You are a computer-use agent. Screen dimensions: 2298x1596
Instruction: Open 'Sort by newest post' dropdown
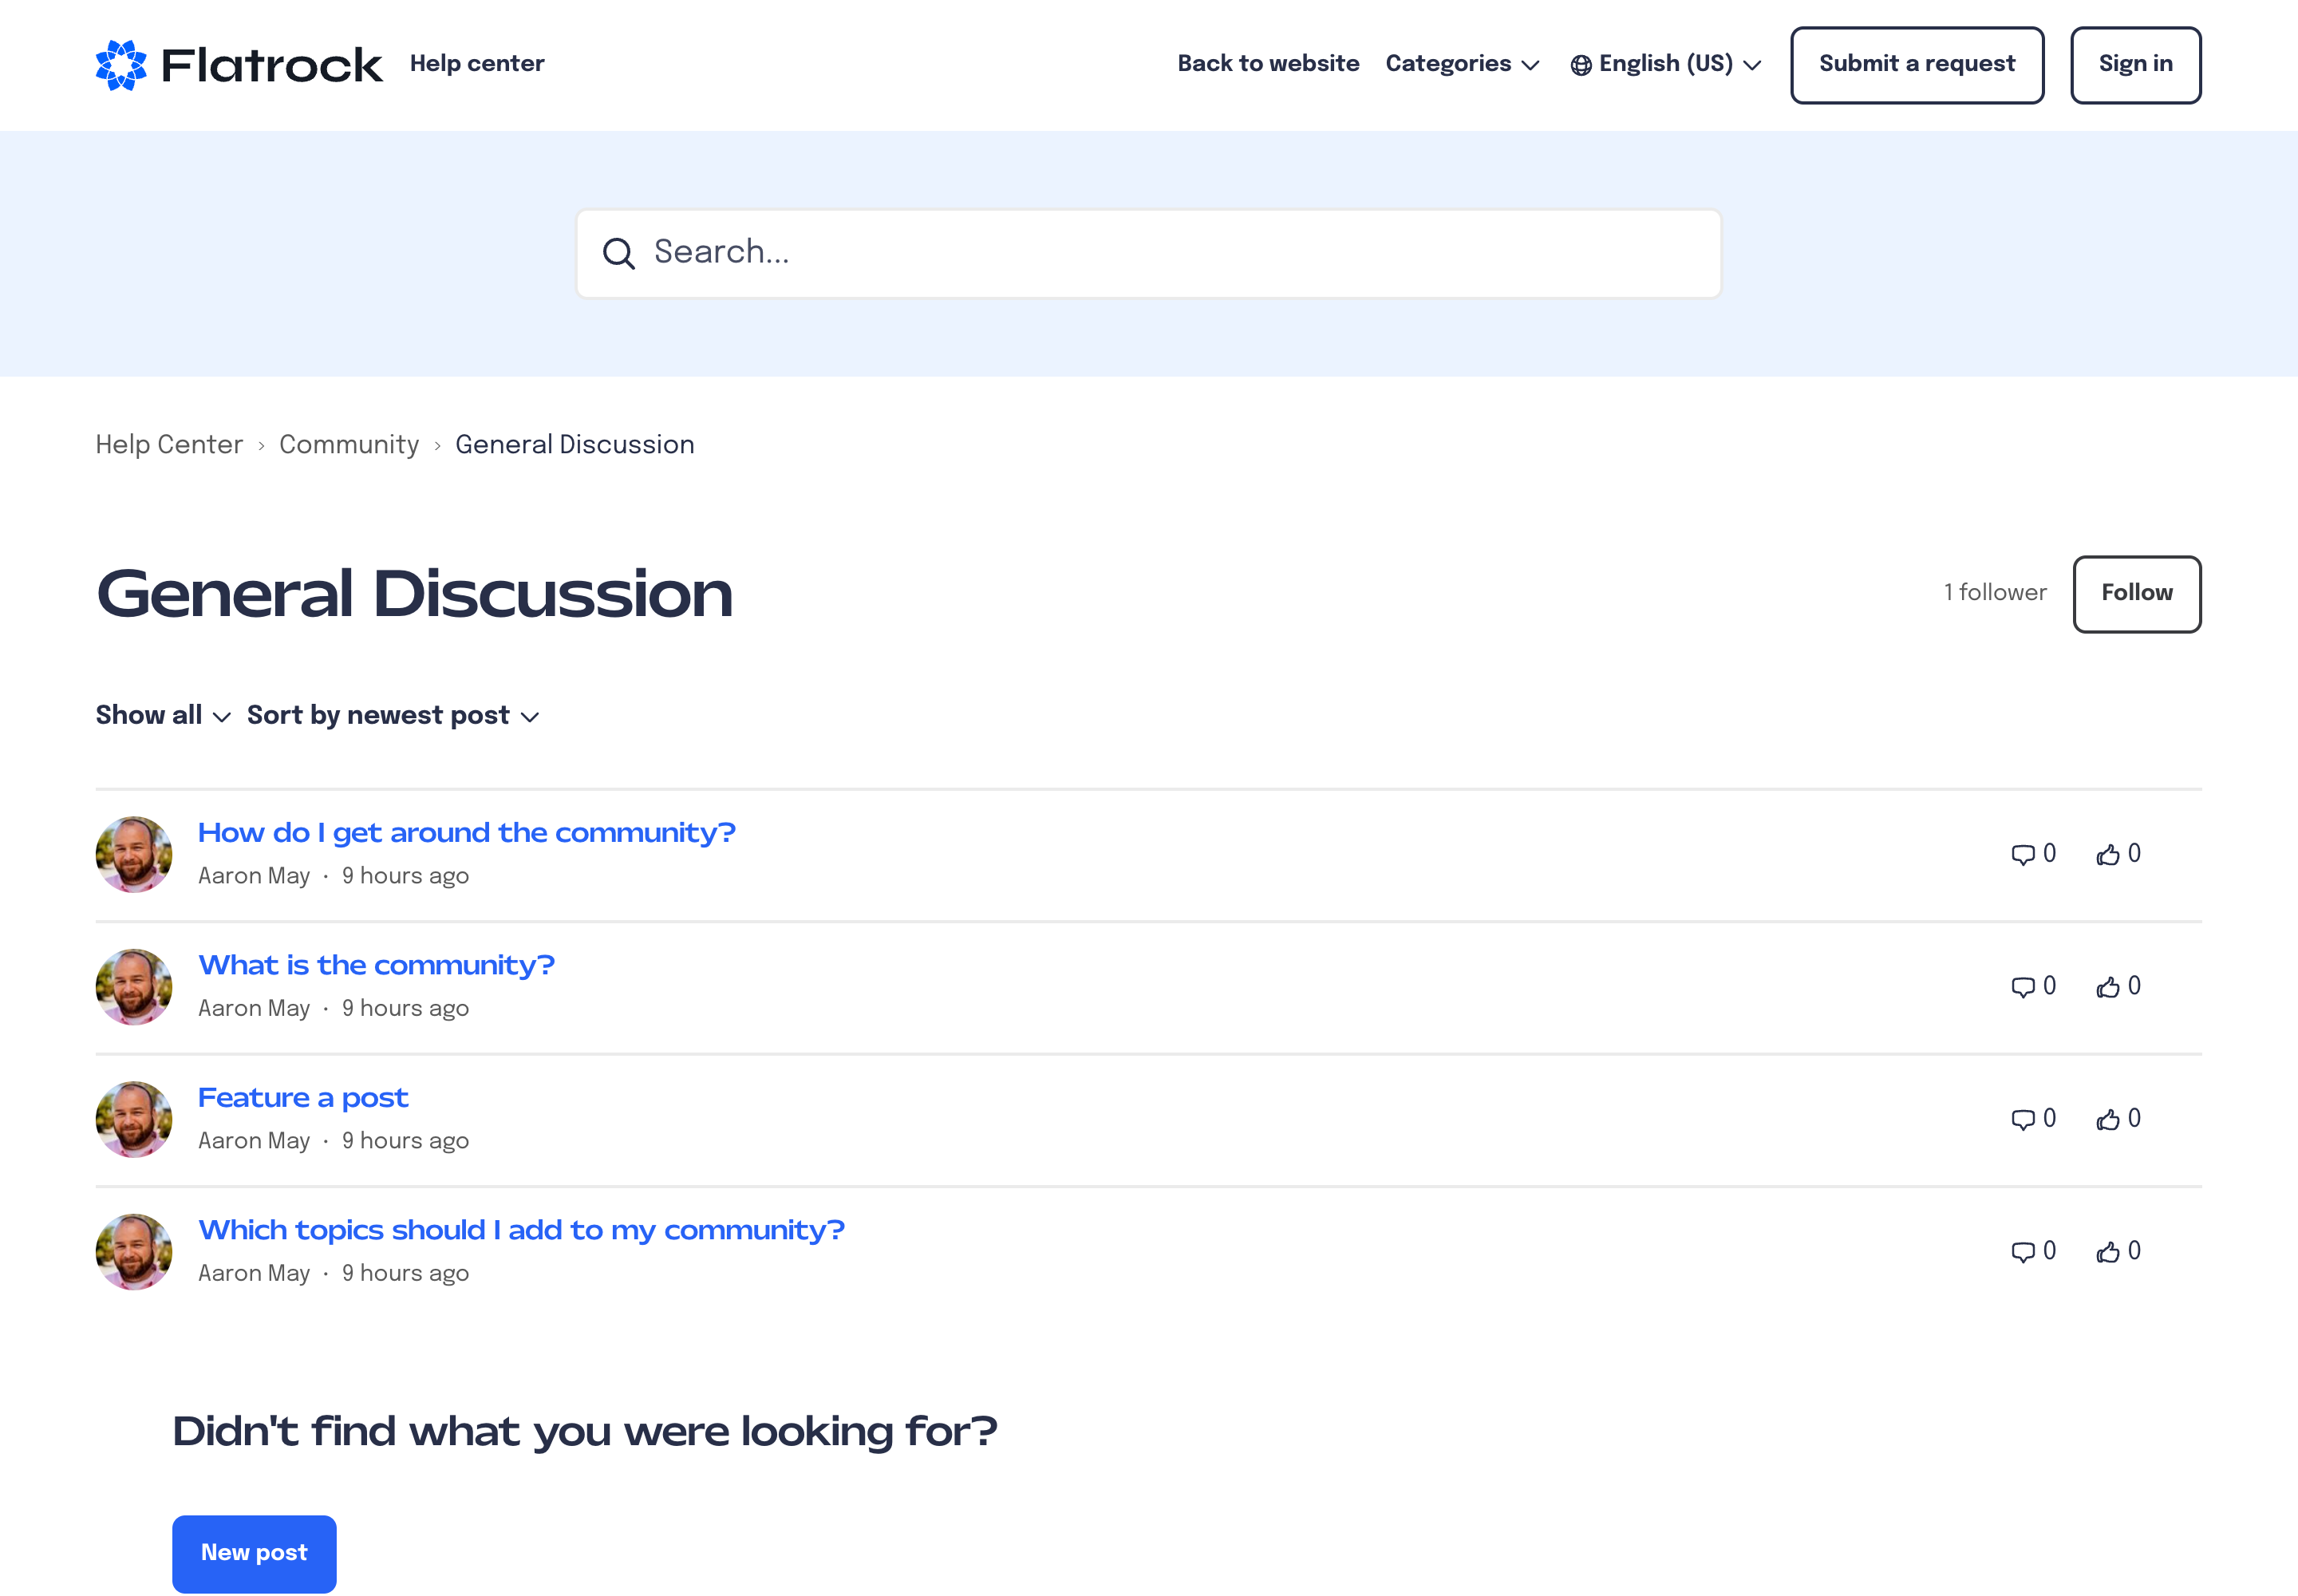click(393, 716)
